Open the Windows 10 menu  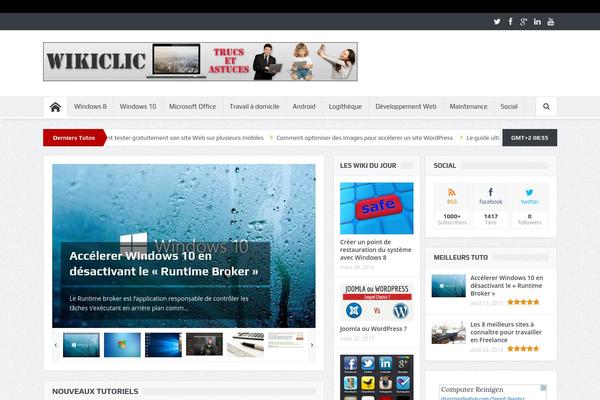coord(138,106)
